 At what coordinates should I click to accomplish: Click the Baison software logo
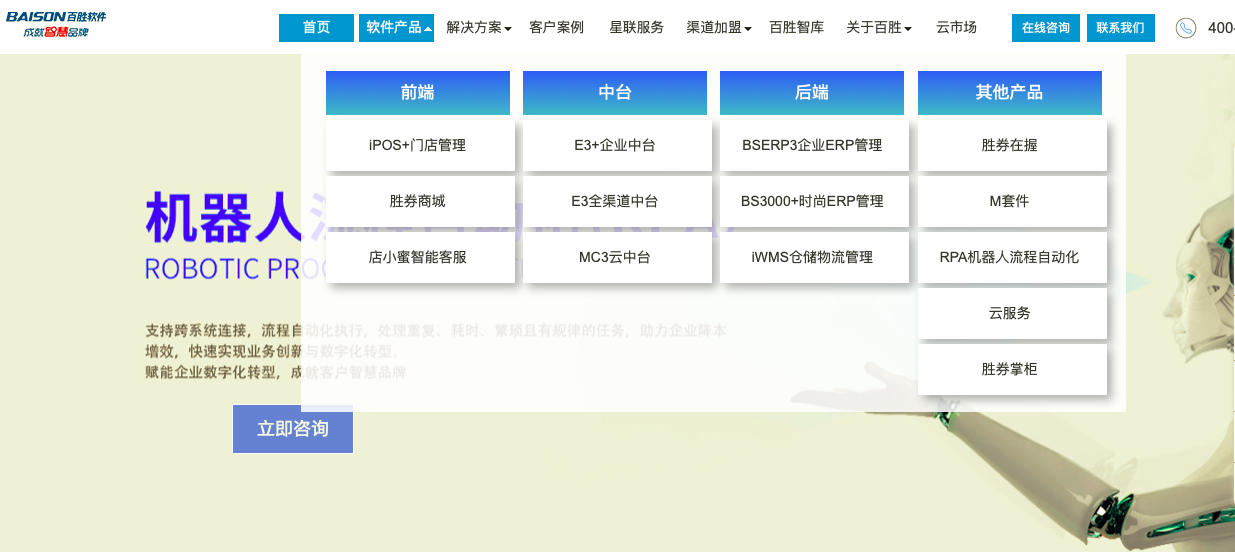tap(56, 25)
